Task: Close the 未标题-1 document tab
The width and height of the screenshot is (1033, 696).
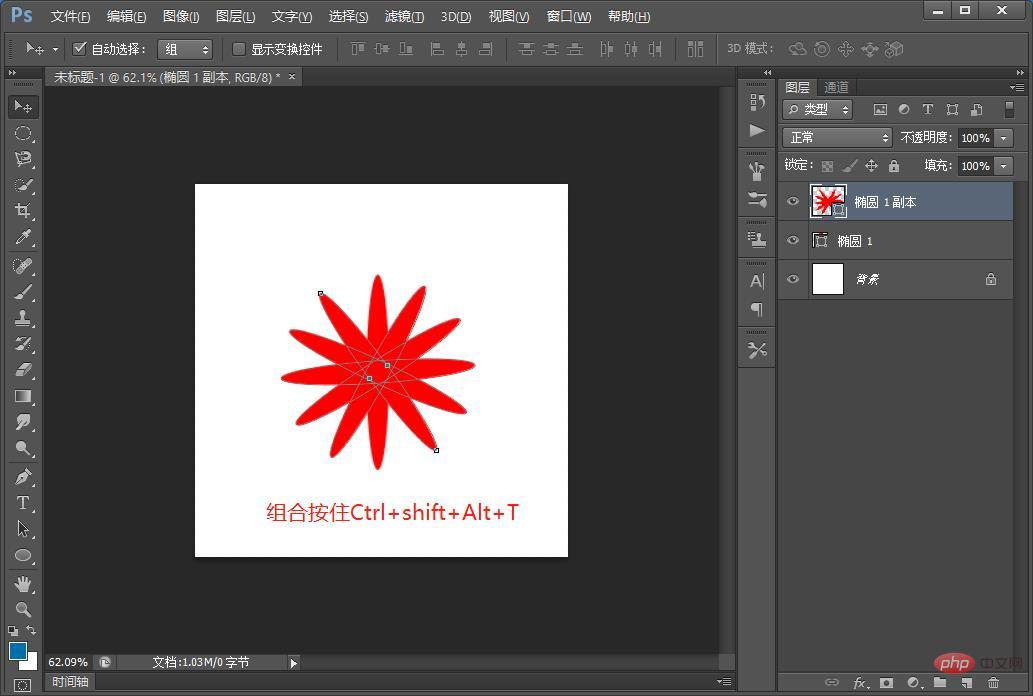Action: pyautogui.click(x=292, y=76)
